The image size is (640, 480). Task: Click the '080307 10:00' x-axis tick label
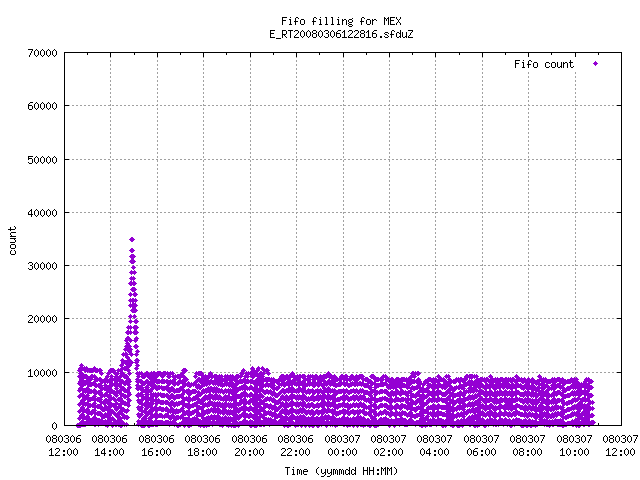(x=575, y=446)
